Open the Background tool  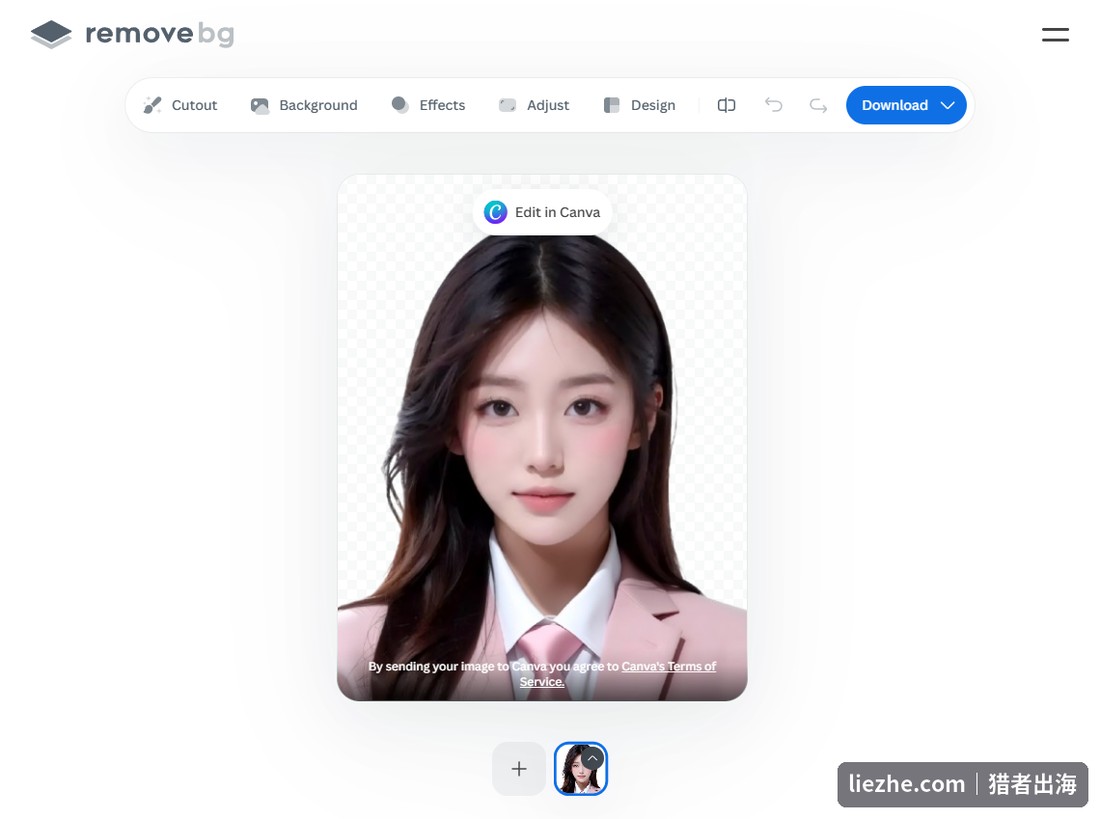click(304, 105)
